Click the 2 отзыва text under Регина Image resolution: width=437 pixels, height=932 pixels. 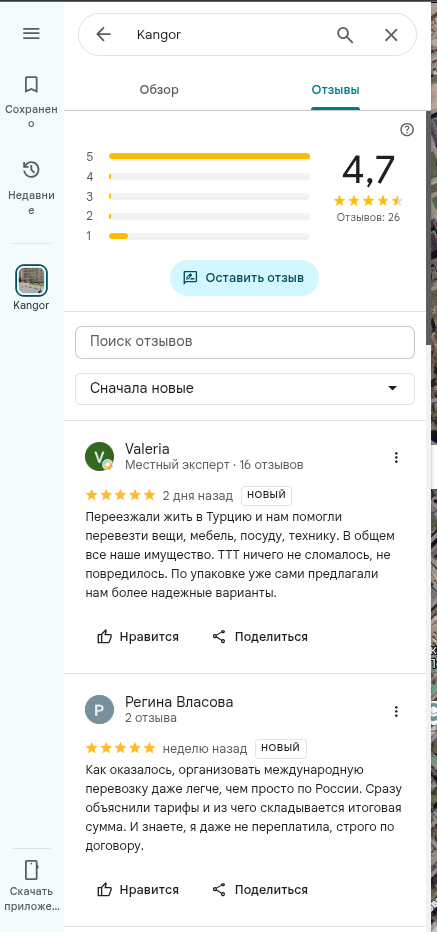[x=151, y=718]
